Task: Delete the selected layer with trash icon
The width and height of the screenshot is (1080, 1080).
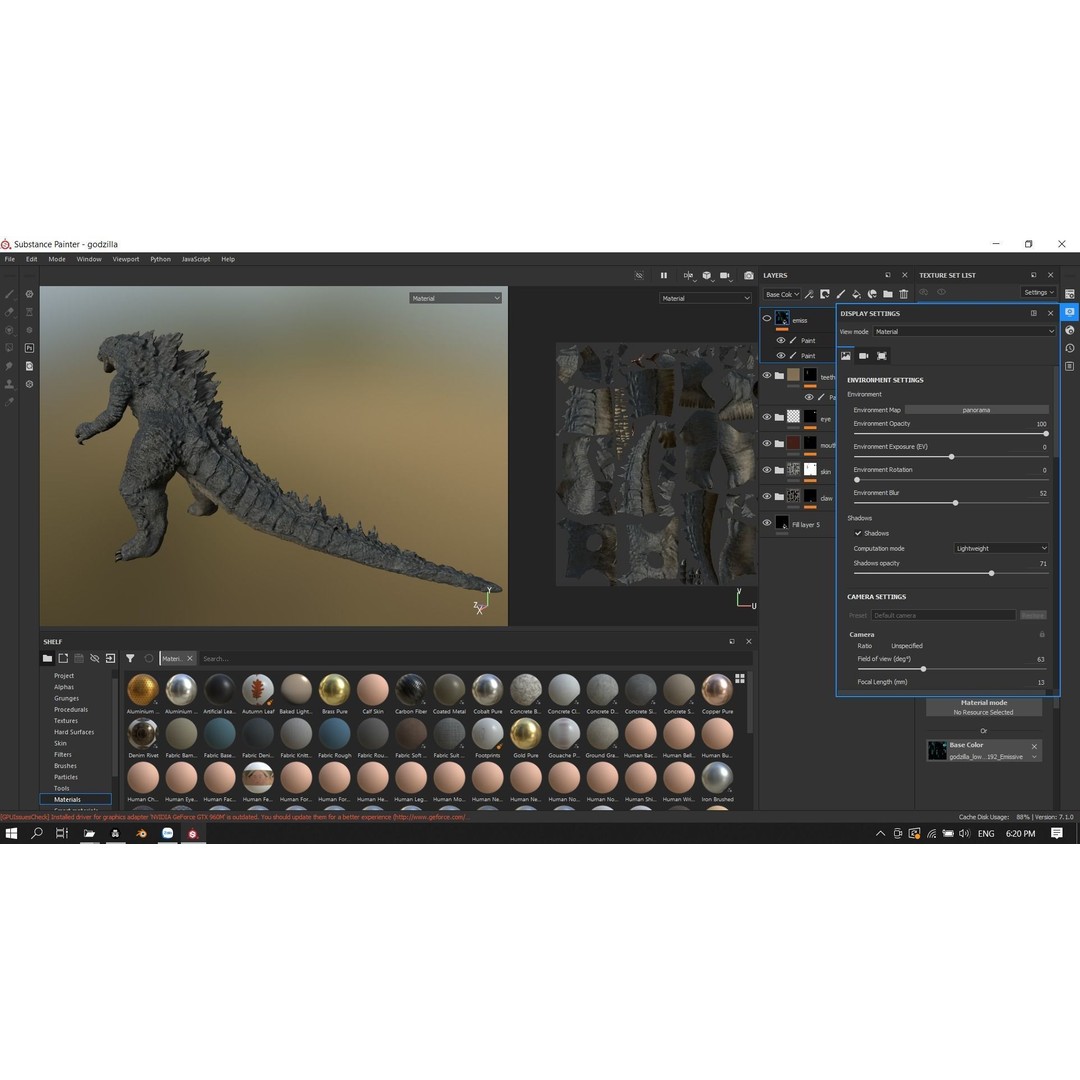Action: click(x=904, y=294)
